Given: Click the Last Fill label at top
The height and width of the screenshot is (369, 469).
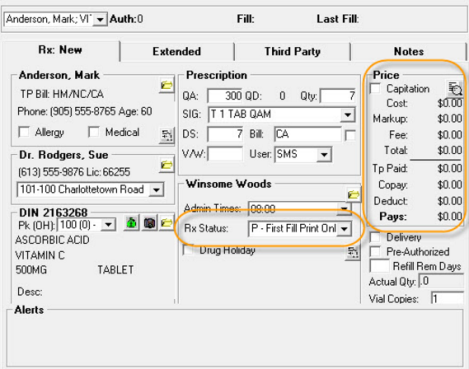Looking at the screenshot, I should coord(338,19).
